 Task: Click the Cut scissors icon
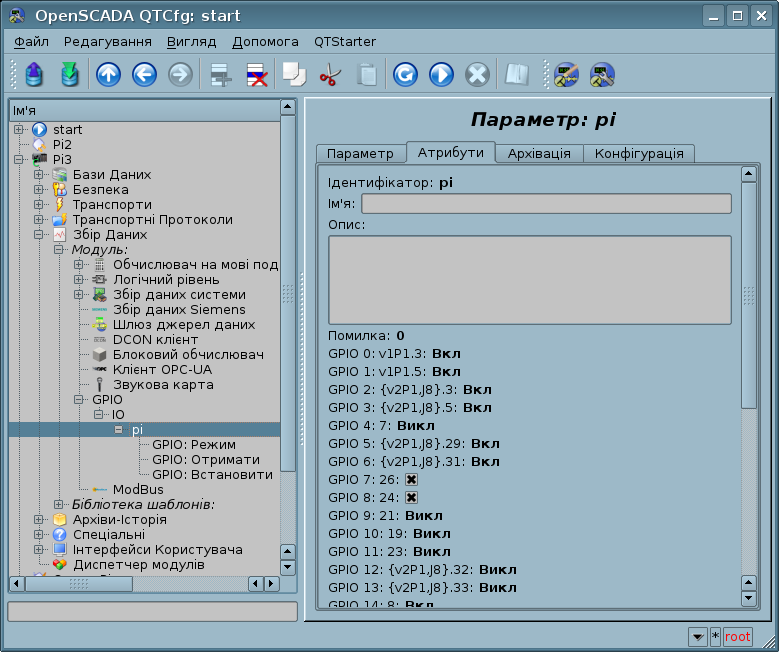[x=329, y=75]
